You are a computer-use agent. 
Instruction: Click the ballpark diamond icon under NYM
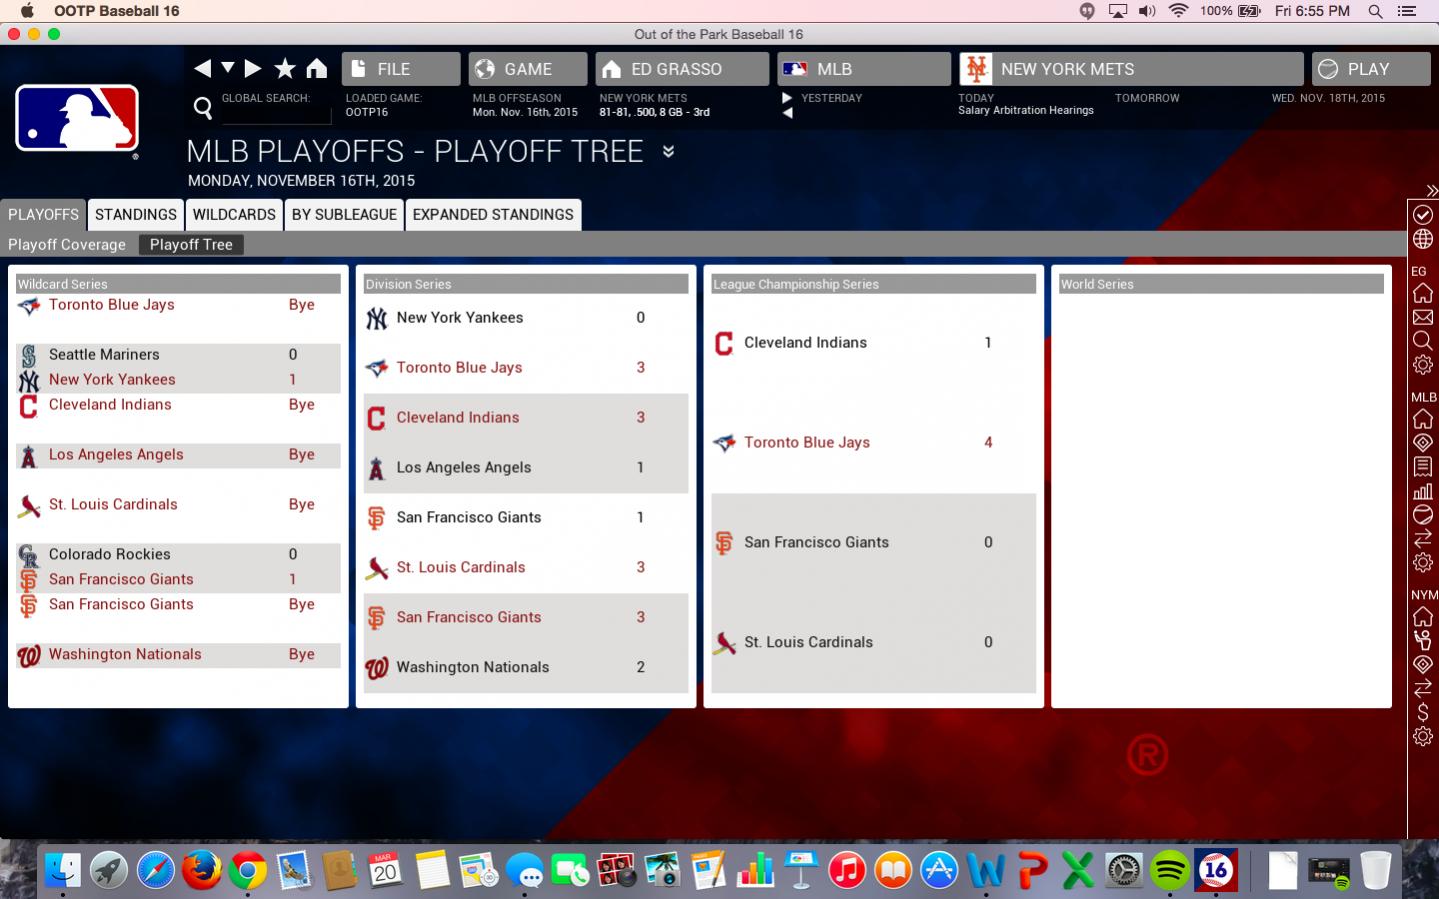1423,665
